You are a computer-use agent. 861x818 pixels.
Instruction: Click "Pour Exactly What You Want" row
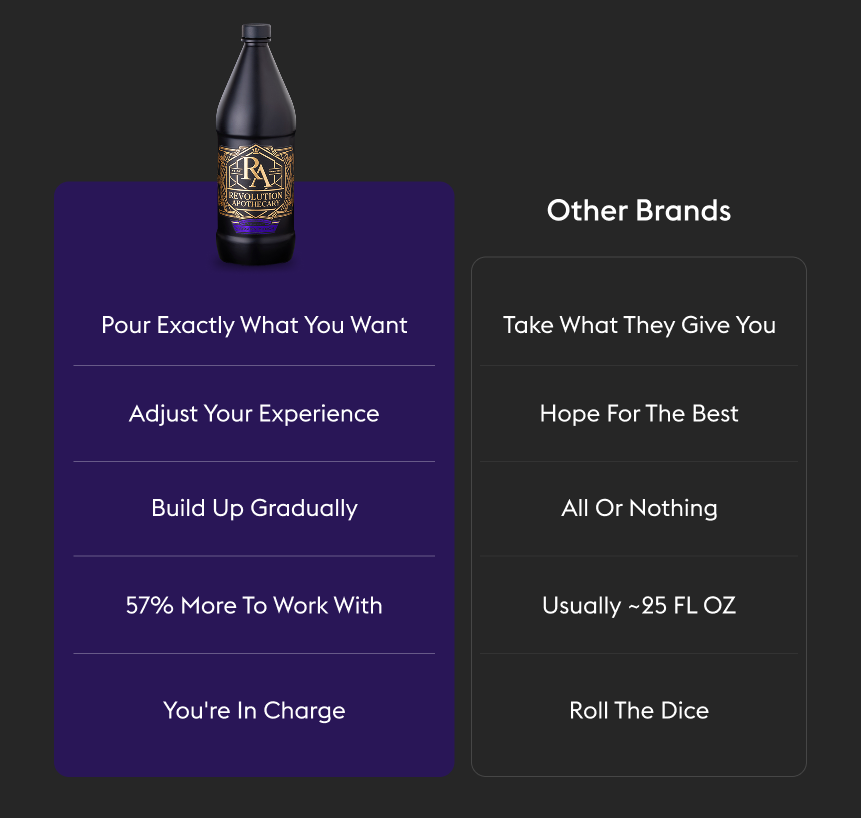[x=254, y=325]
